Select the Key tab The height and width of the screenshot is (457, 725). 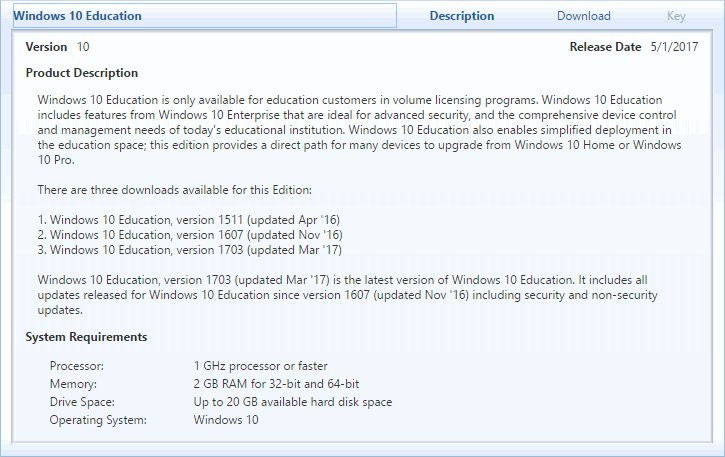[x=676, y=16]
